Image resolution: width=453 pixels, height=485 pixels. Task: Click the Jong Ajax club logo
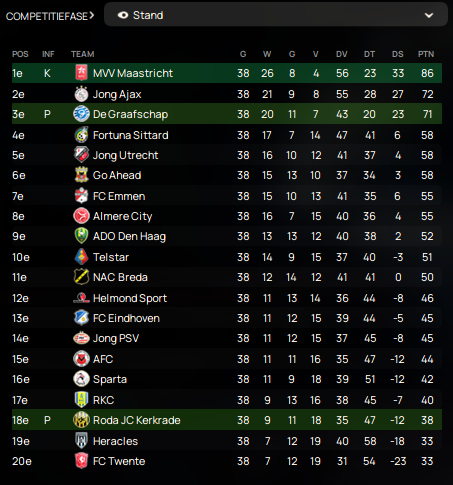(81, 94)
